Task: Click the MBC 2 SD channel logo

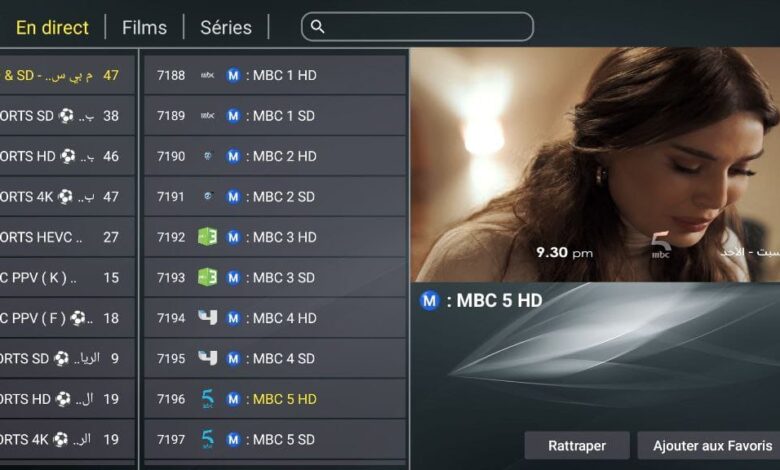Action: [x=208, y=196]
